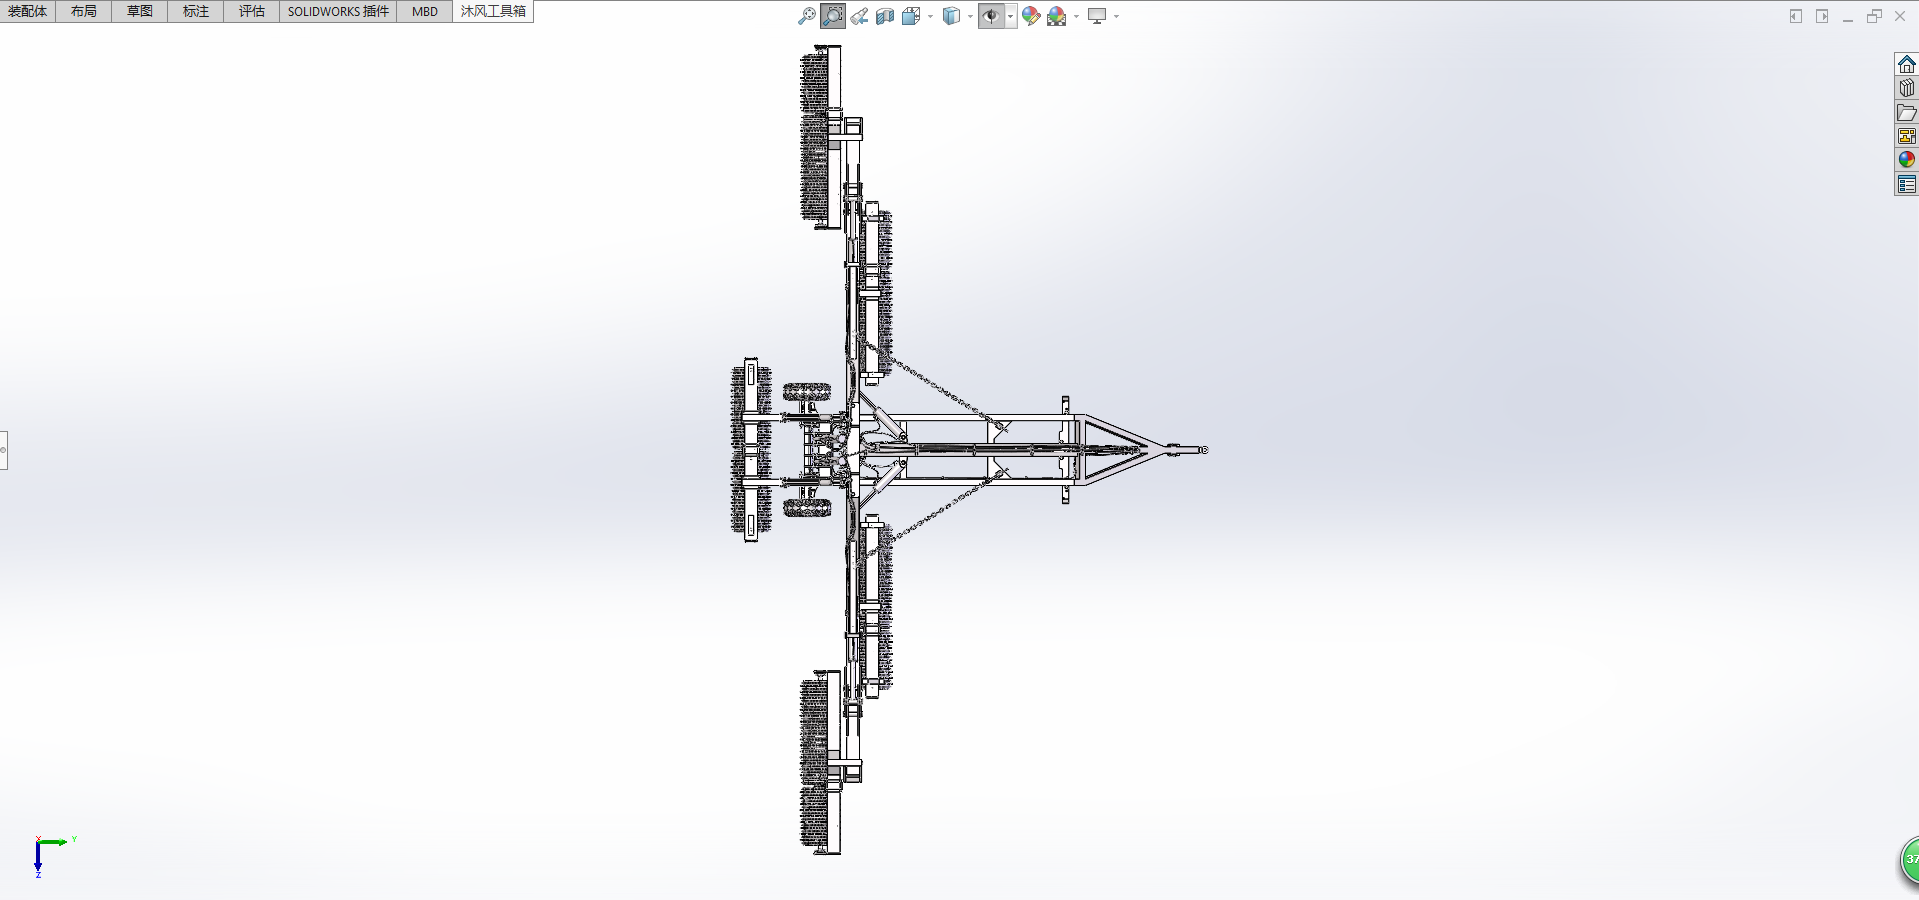Switch to the 布局 tab
Image resolution: width=1919 pixels, height=900 pixels.
click(84, 11)
